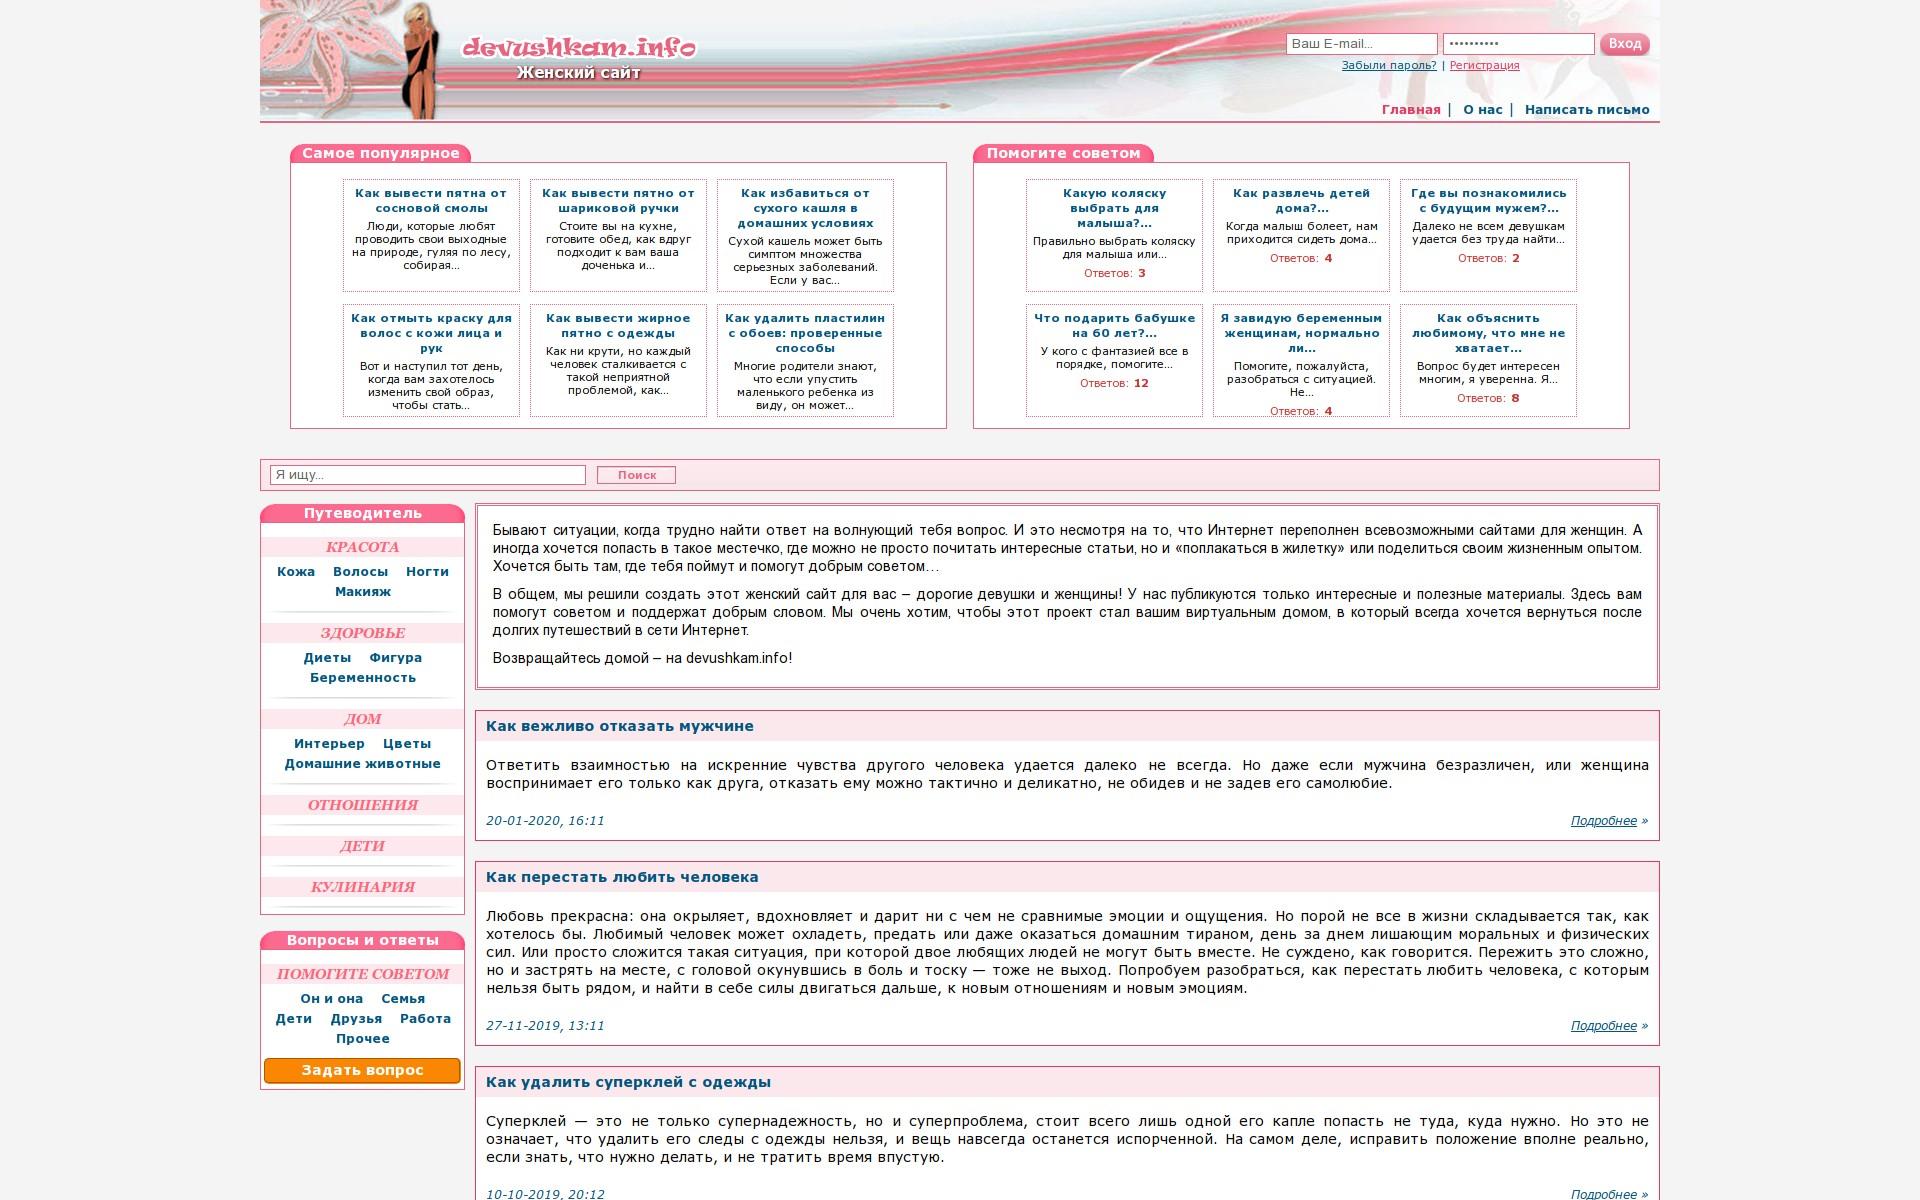The width and height of the screenshot is (1920, 1200).
Task: Open article Как перестать любить человека
Action: [x=622, y=878]
